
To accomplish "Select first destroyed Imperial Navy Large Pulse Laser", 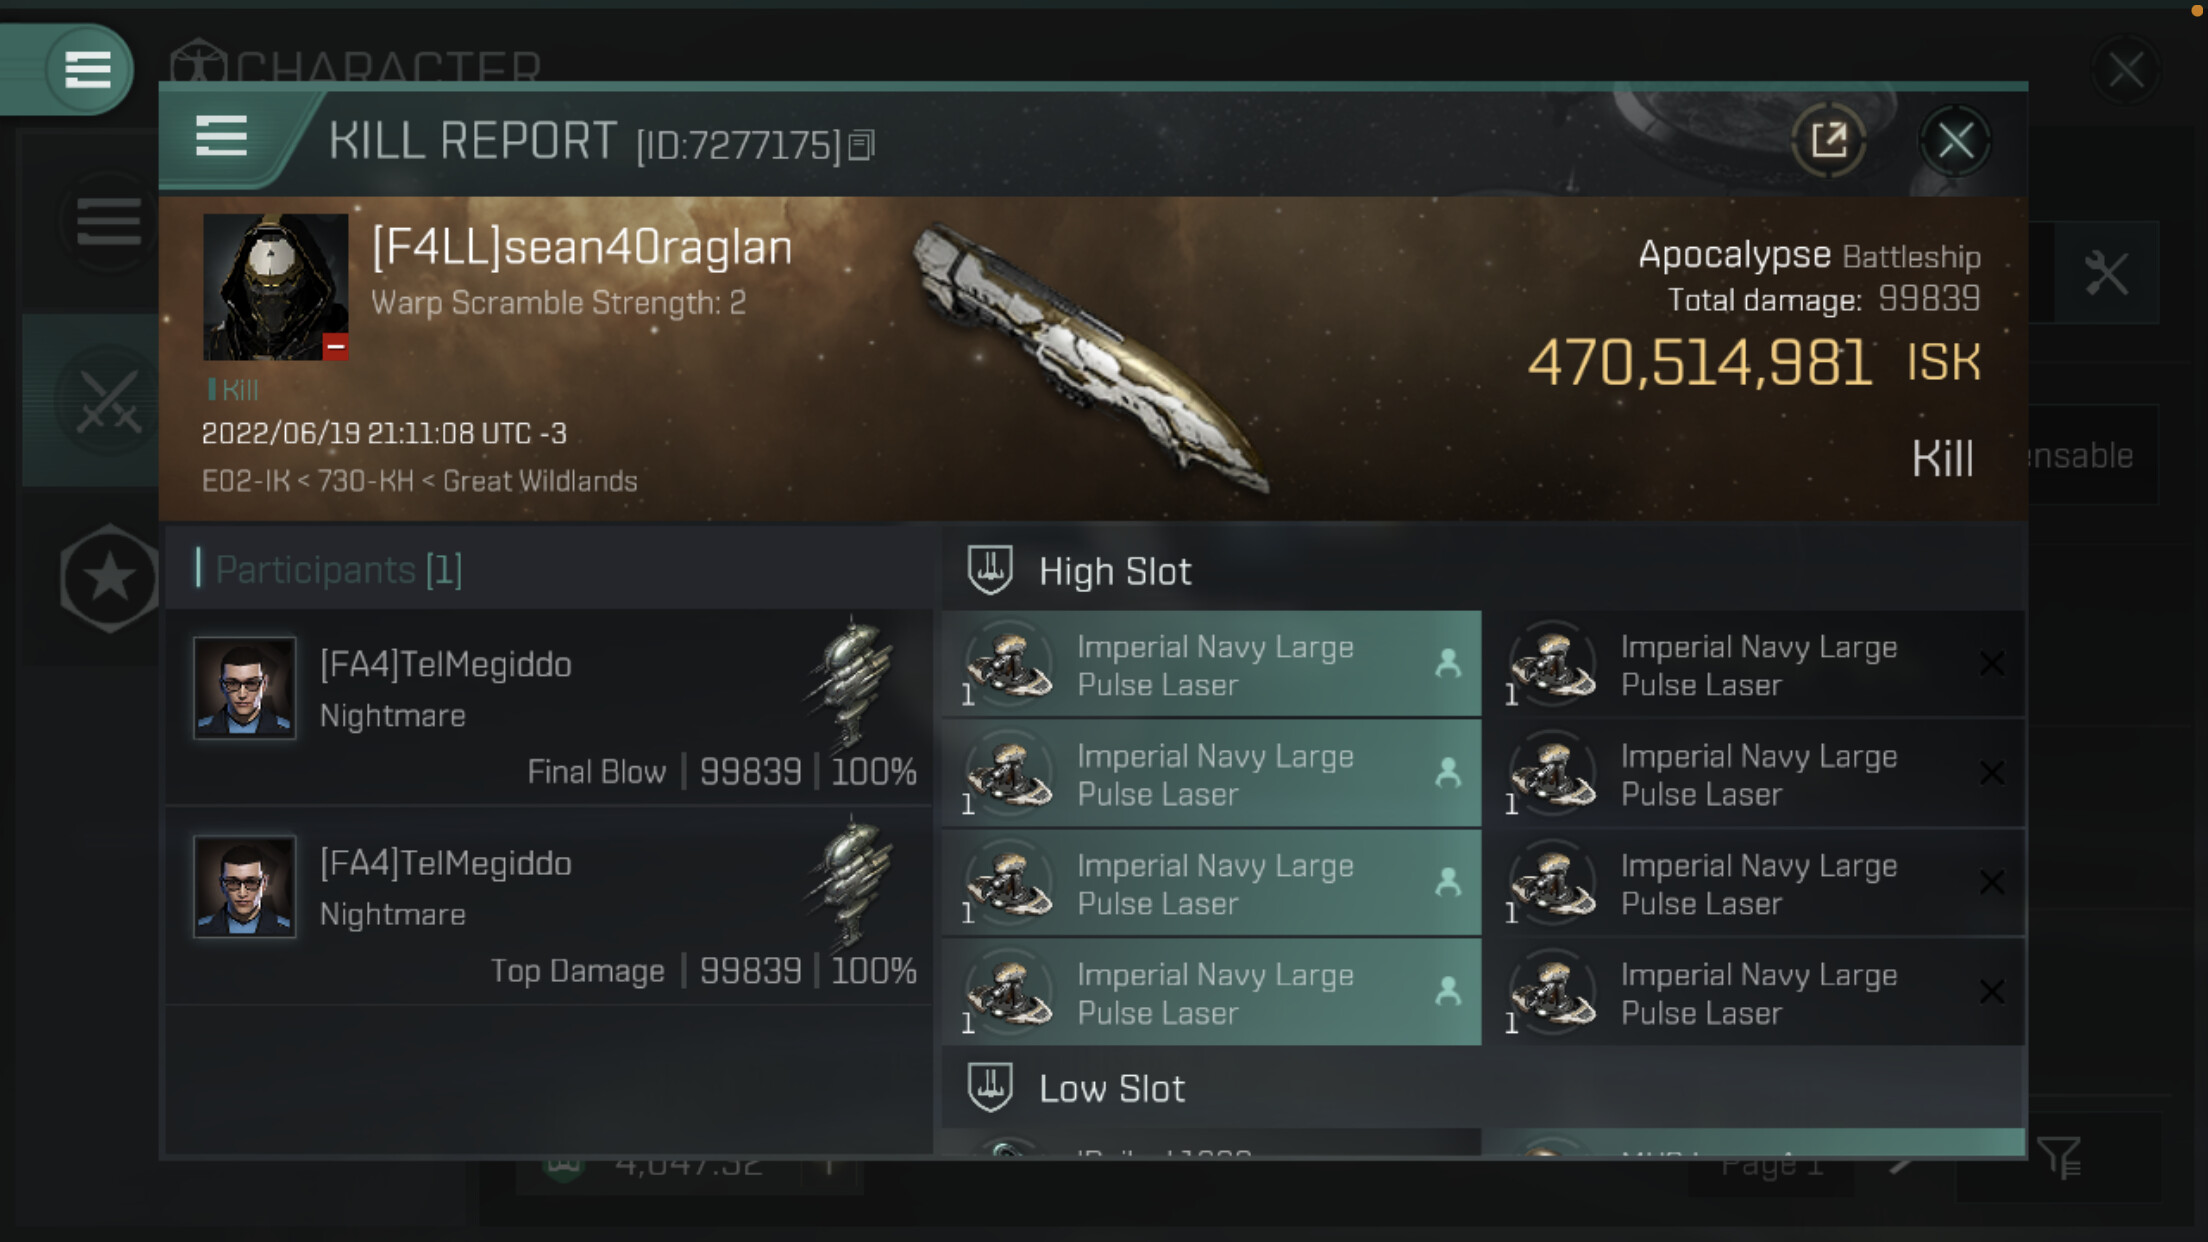I will [x=1754, y=664].
